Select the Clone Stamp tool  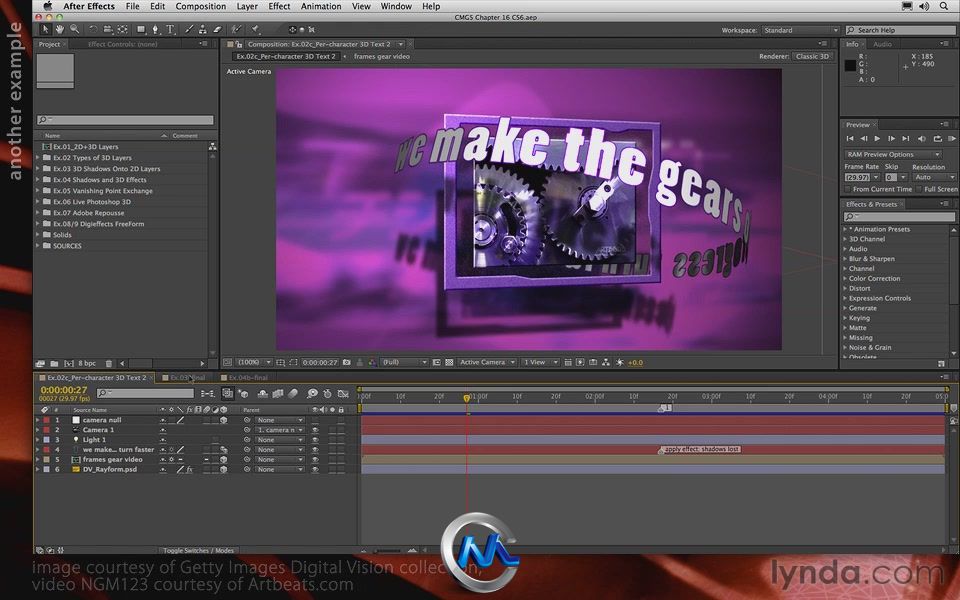tap(203, 29)
